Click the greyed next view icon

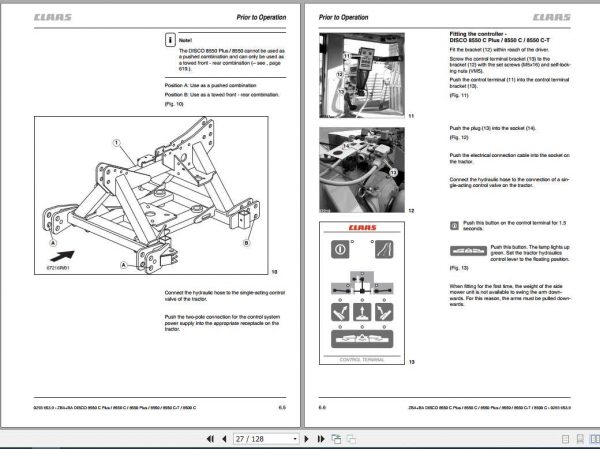(351, 439)
